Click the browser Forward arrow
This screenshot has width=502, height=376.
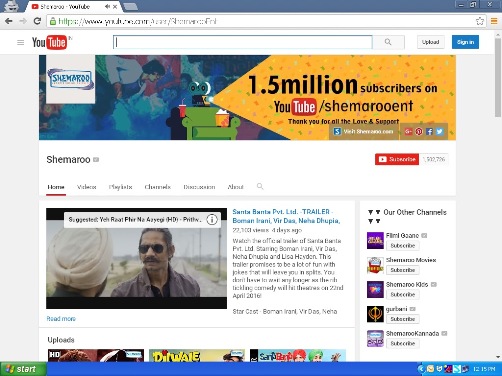pos(23,21)
